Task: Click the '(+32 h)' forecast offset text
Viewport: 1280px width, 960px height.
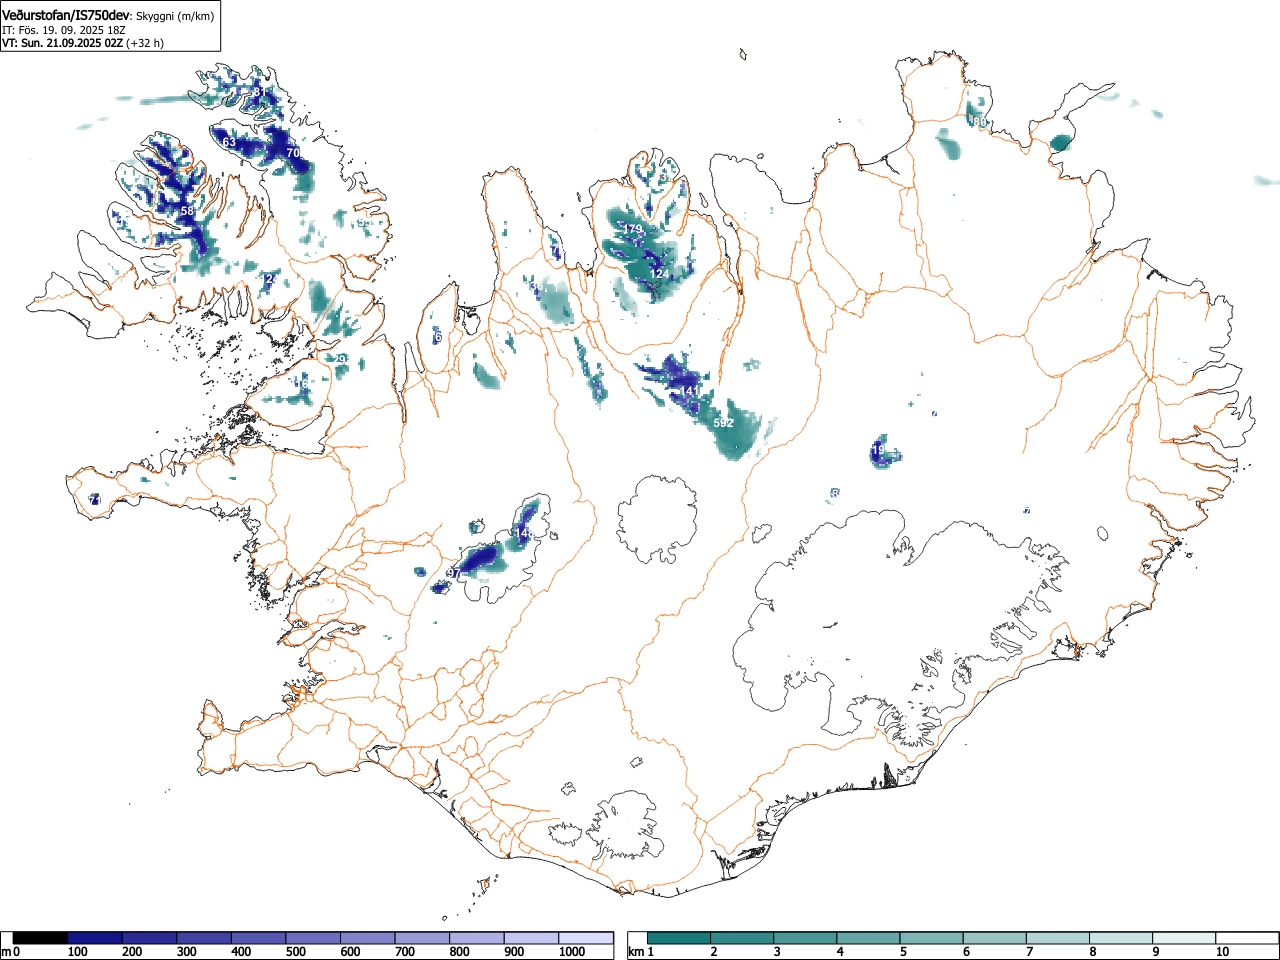Action: point(145,43)
